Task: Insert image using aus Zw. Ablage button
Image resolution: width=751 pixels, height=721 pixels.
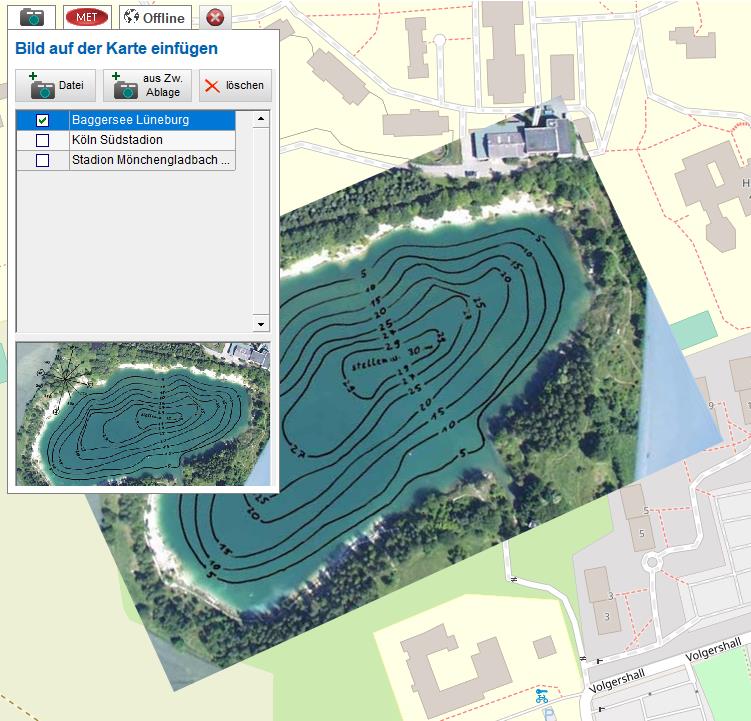Action: click(147, 86)
